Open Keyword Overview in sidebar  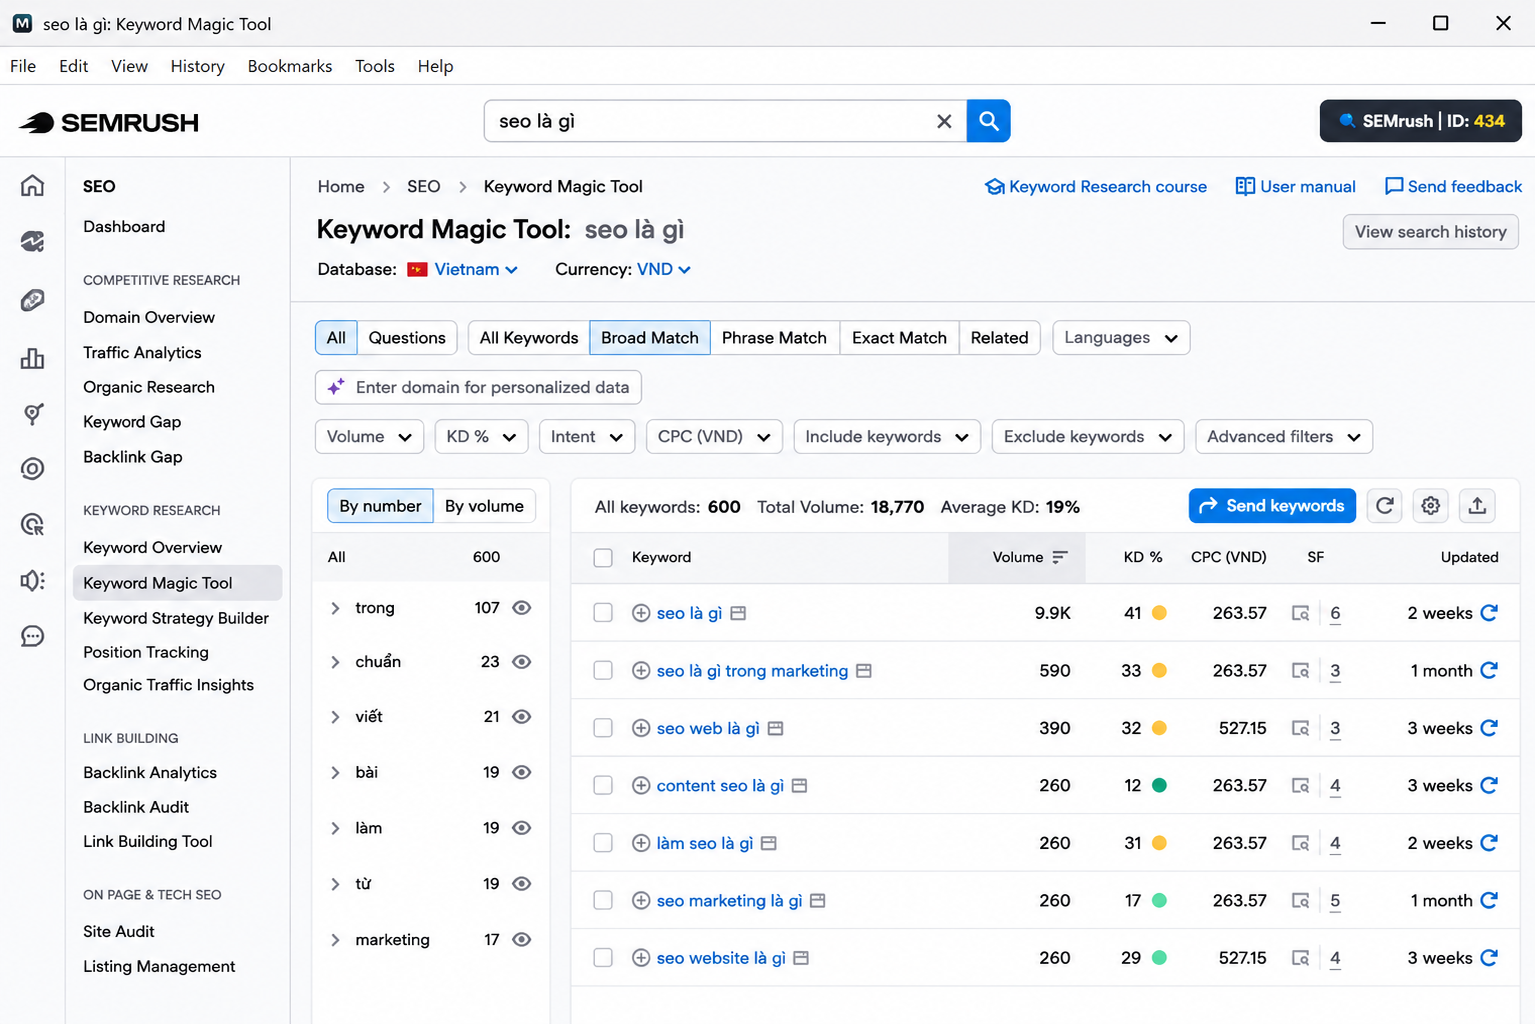pyautogui.click(x=152, y=548)
